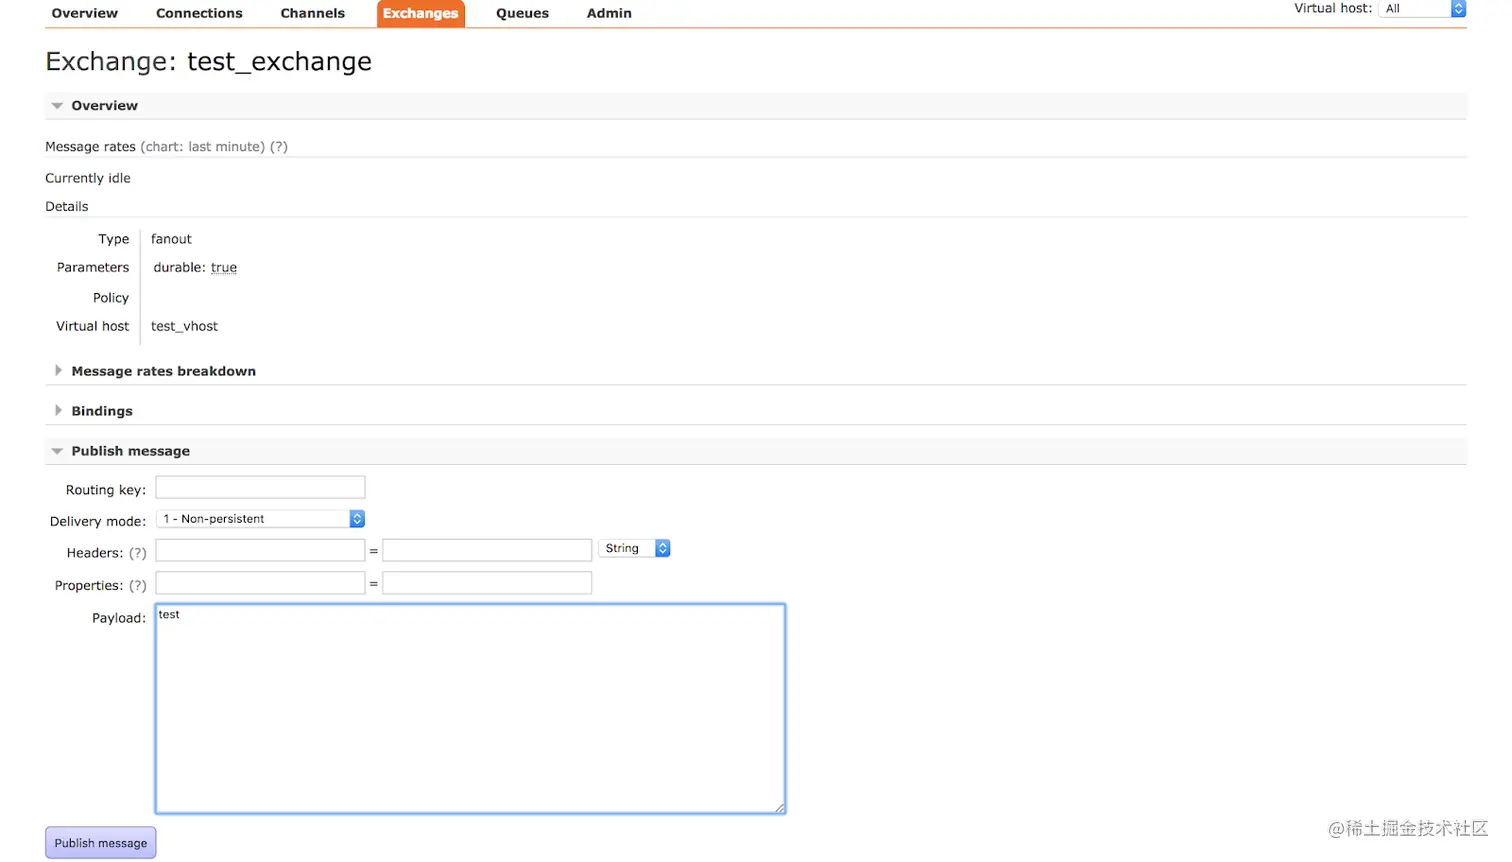The image size is (1512, 862).
Task: Click the Routing key input field
Action: pyautogui.click(x=260, y=487)
